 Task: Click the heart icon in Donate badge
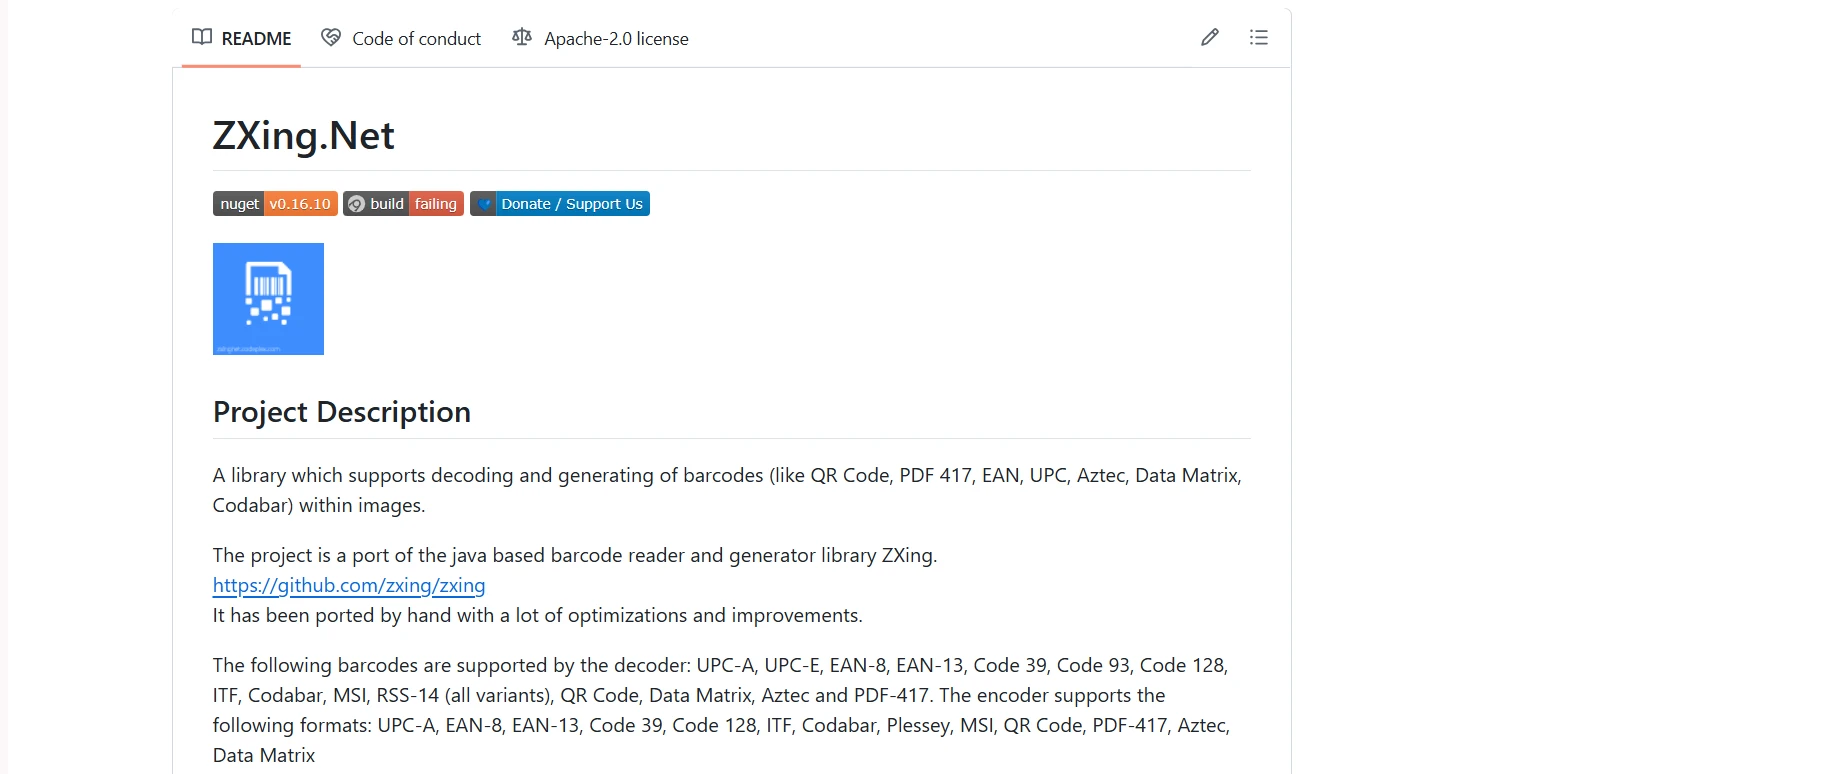point(485,204)
